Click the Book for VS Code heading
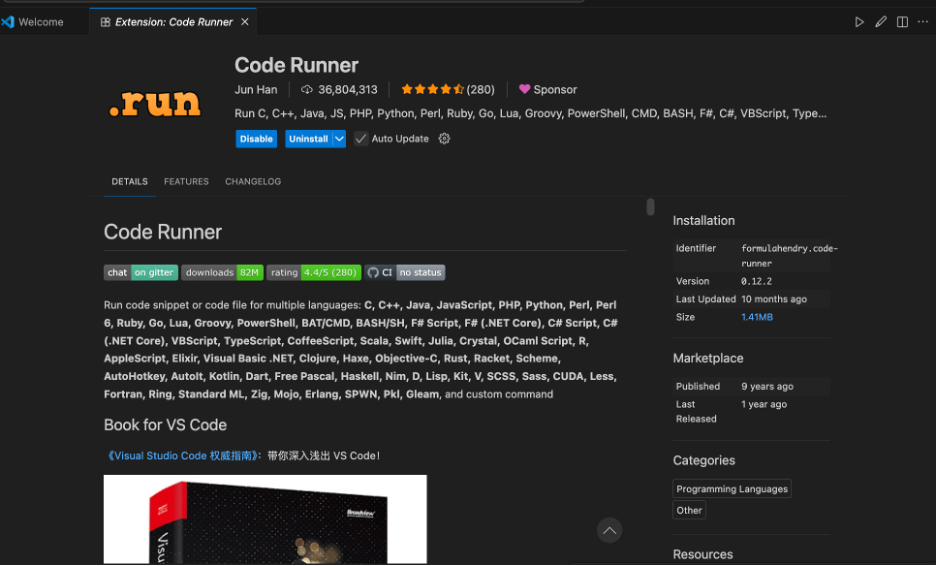This screenshot has width=936, height=566. coord(165,425)
